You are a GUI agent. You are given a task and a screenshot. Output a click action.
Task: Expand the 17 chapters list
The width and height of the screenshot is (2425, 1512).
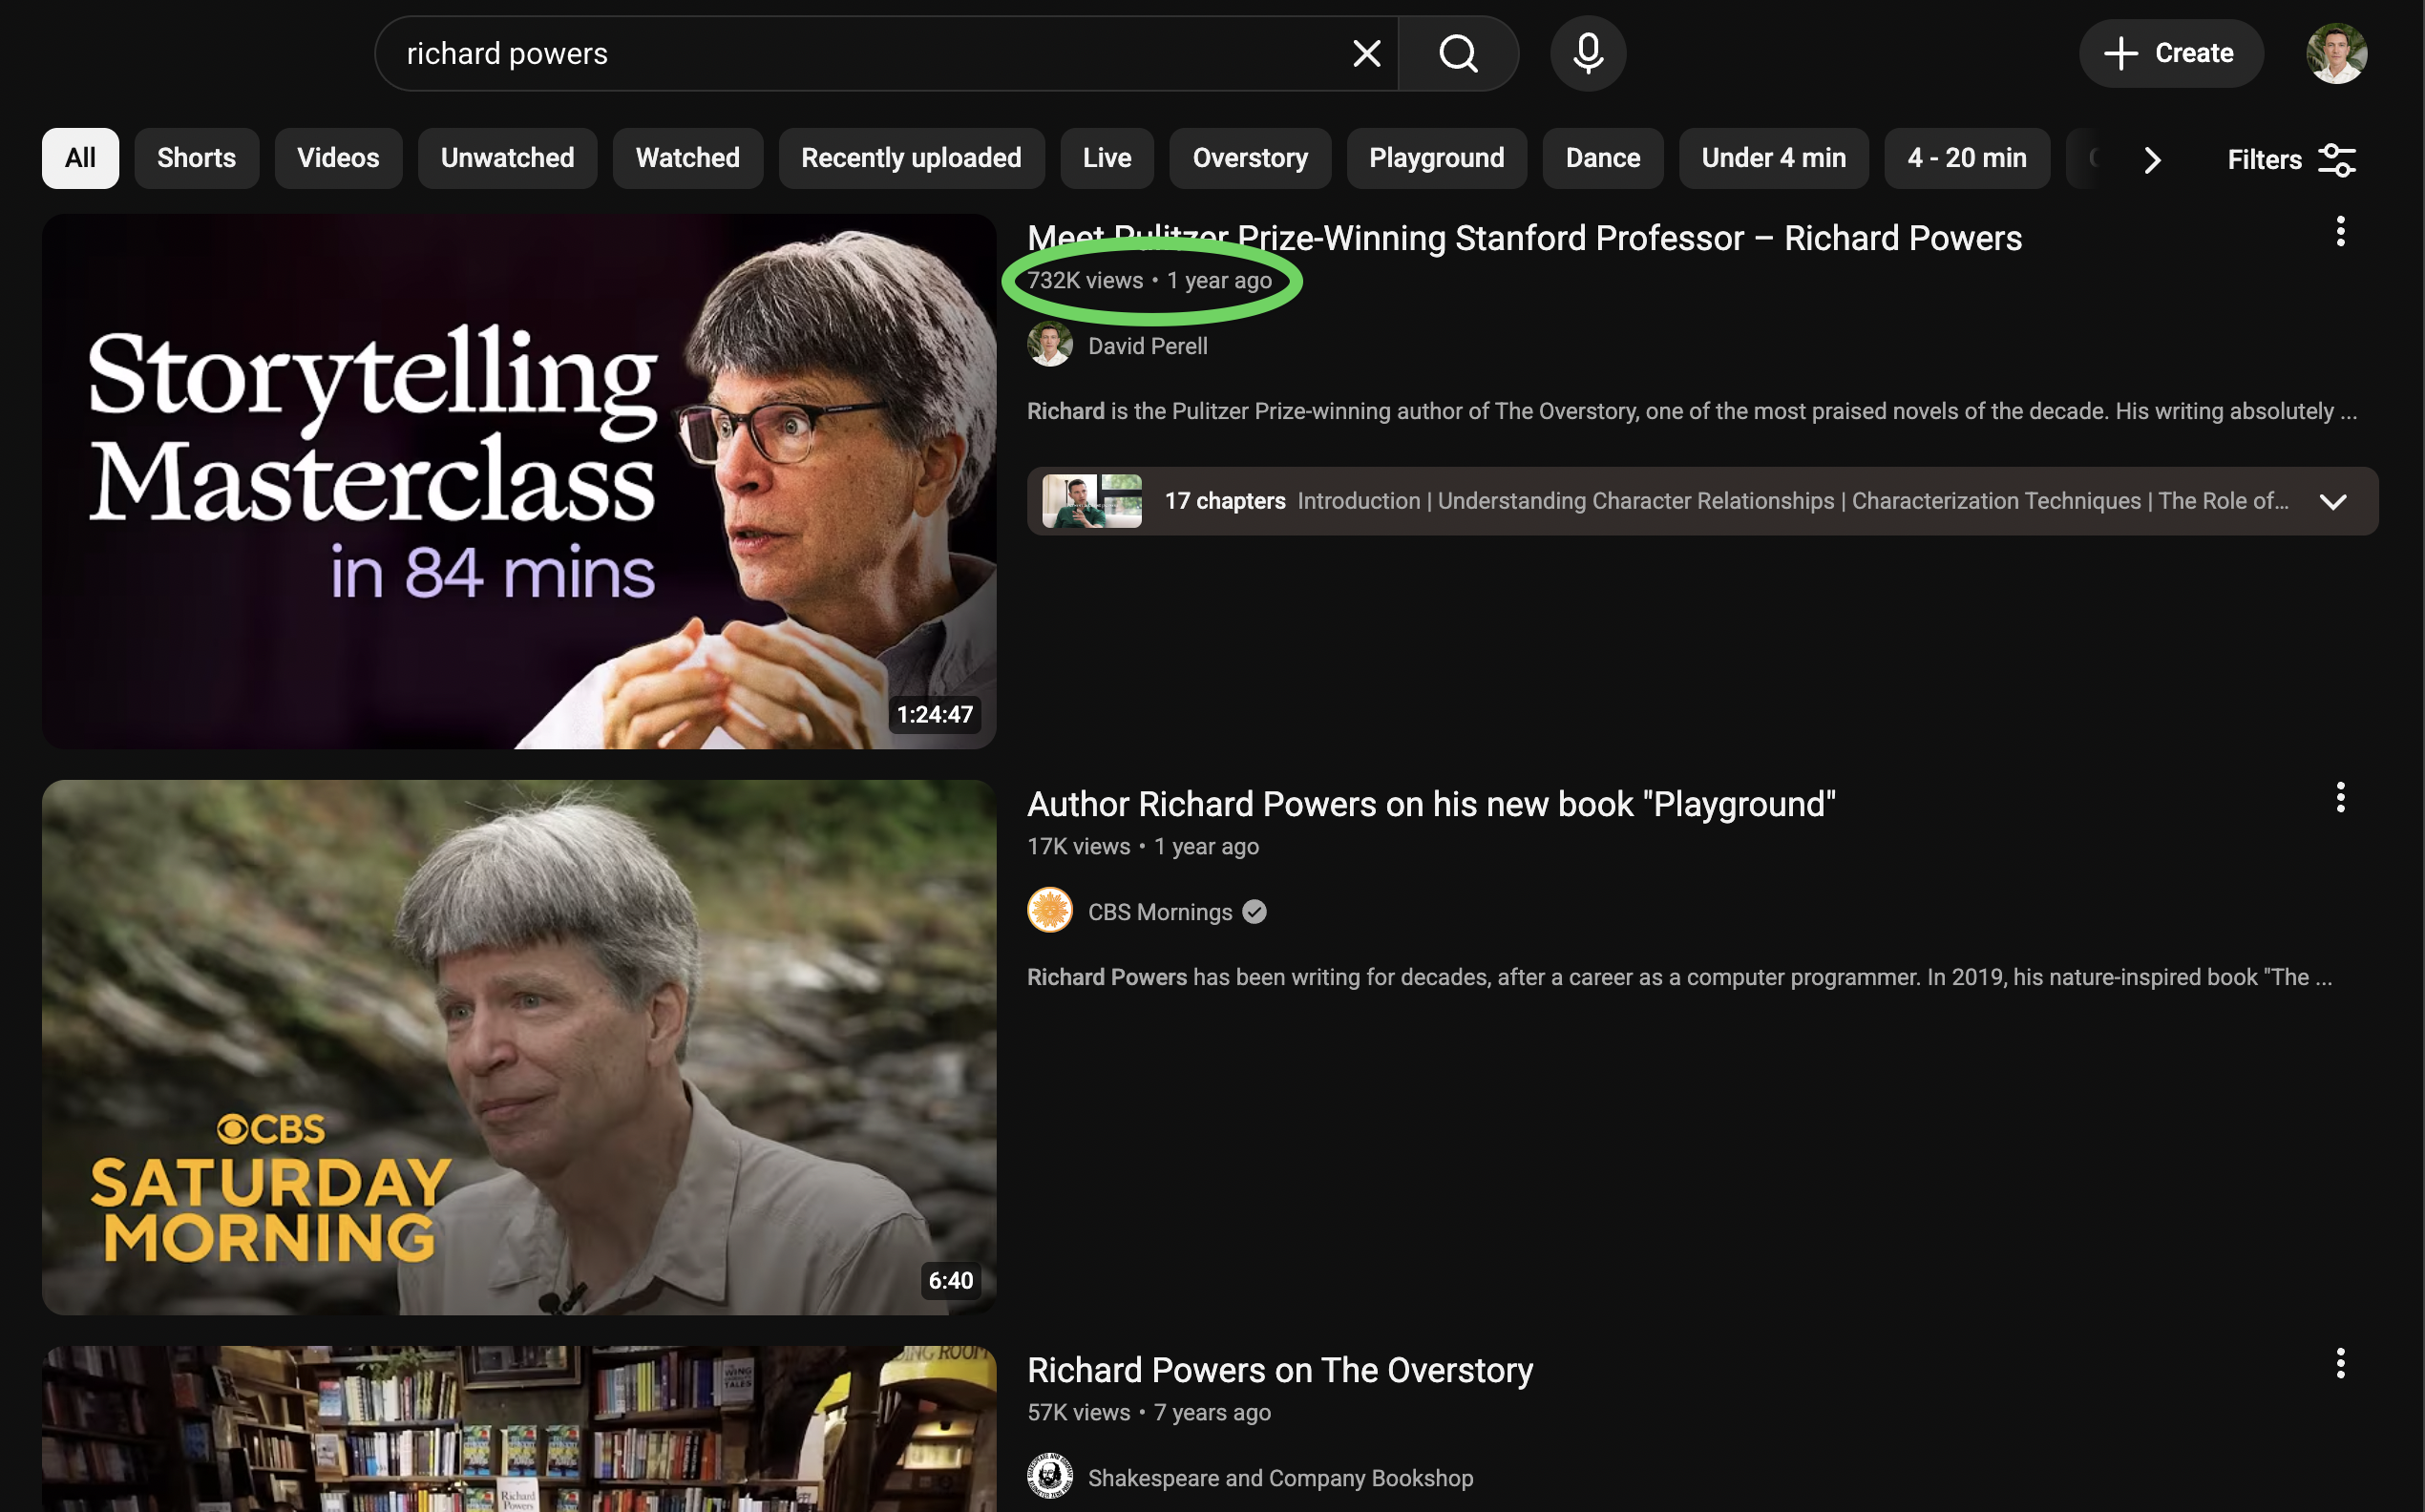(2332, 502)
